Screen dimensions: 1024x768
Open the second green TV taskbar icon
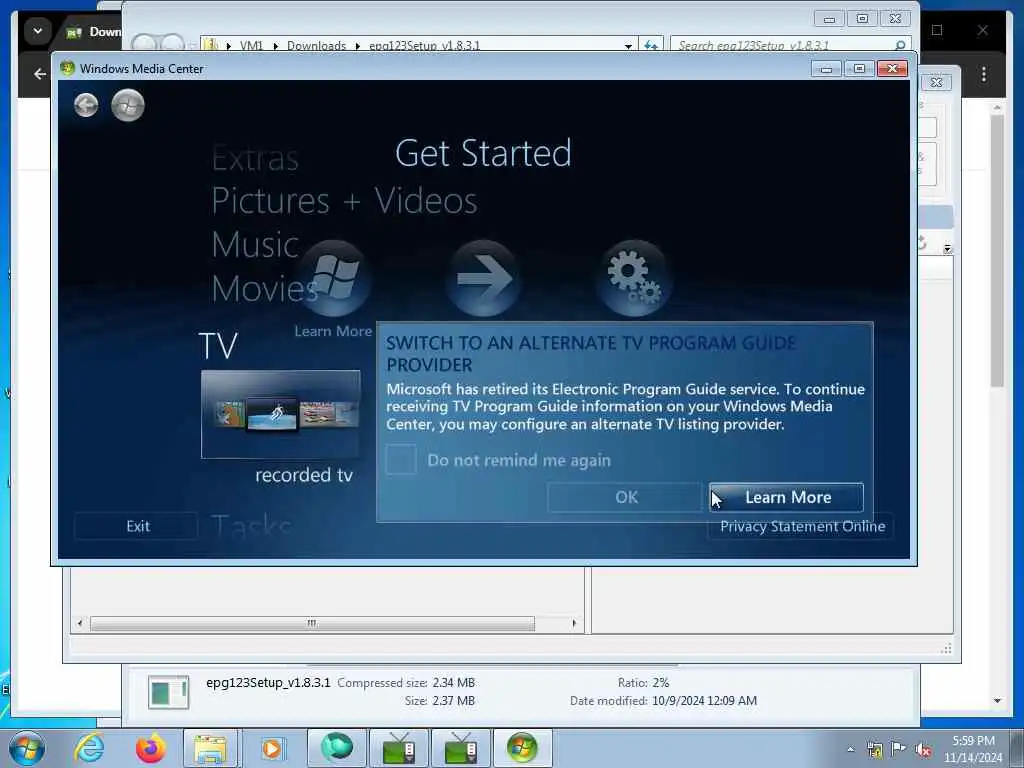point(460,748)
